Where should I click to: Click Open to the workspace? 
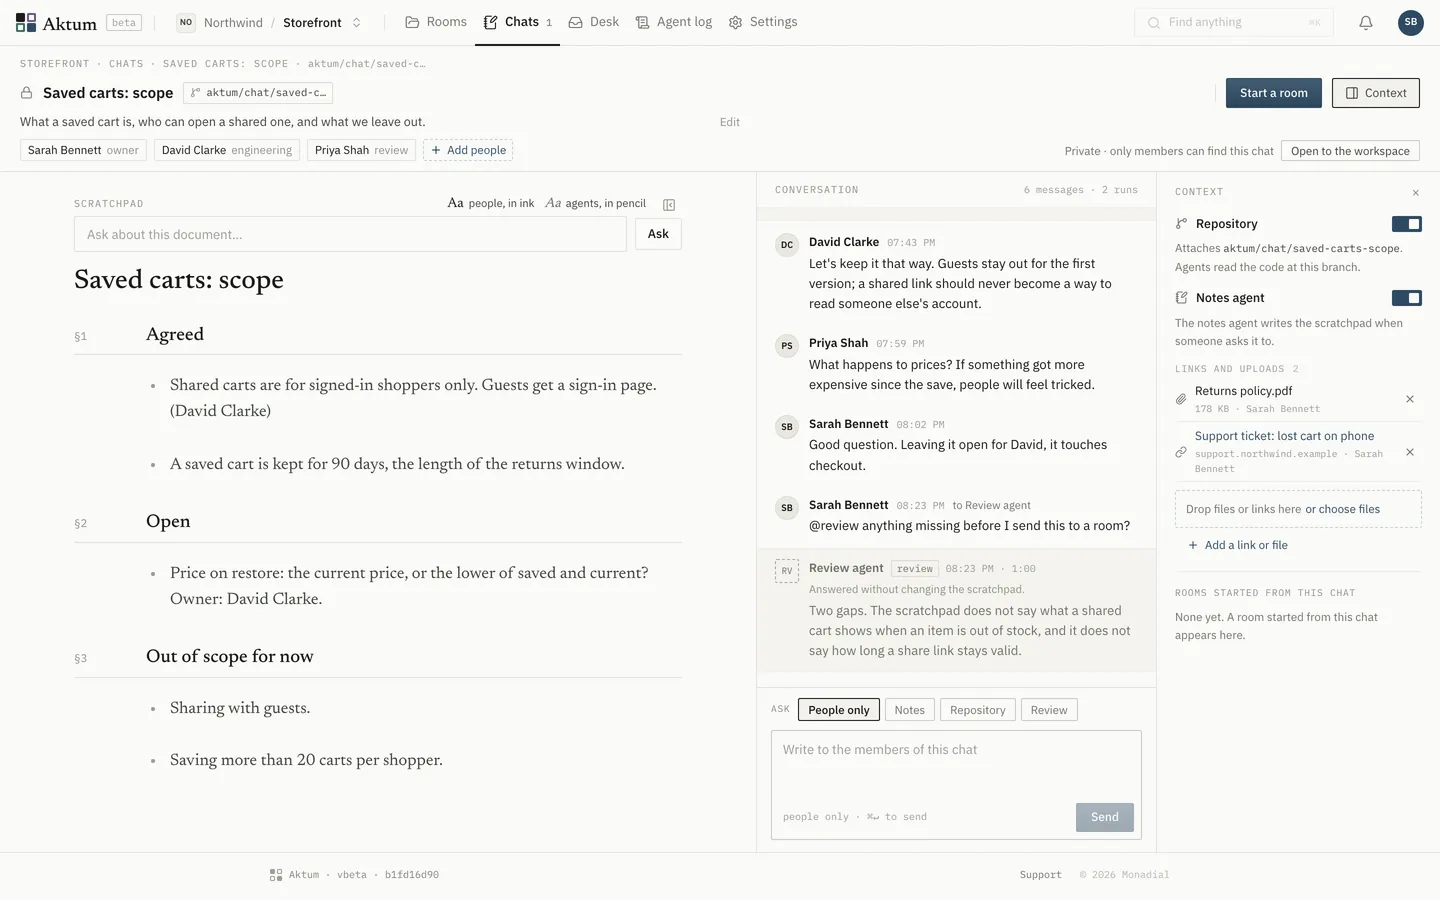pyautogui.click(x=1350, y=151)
